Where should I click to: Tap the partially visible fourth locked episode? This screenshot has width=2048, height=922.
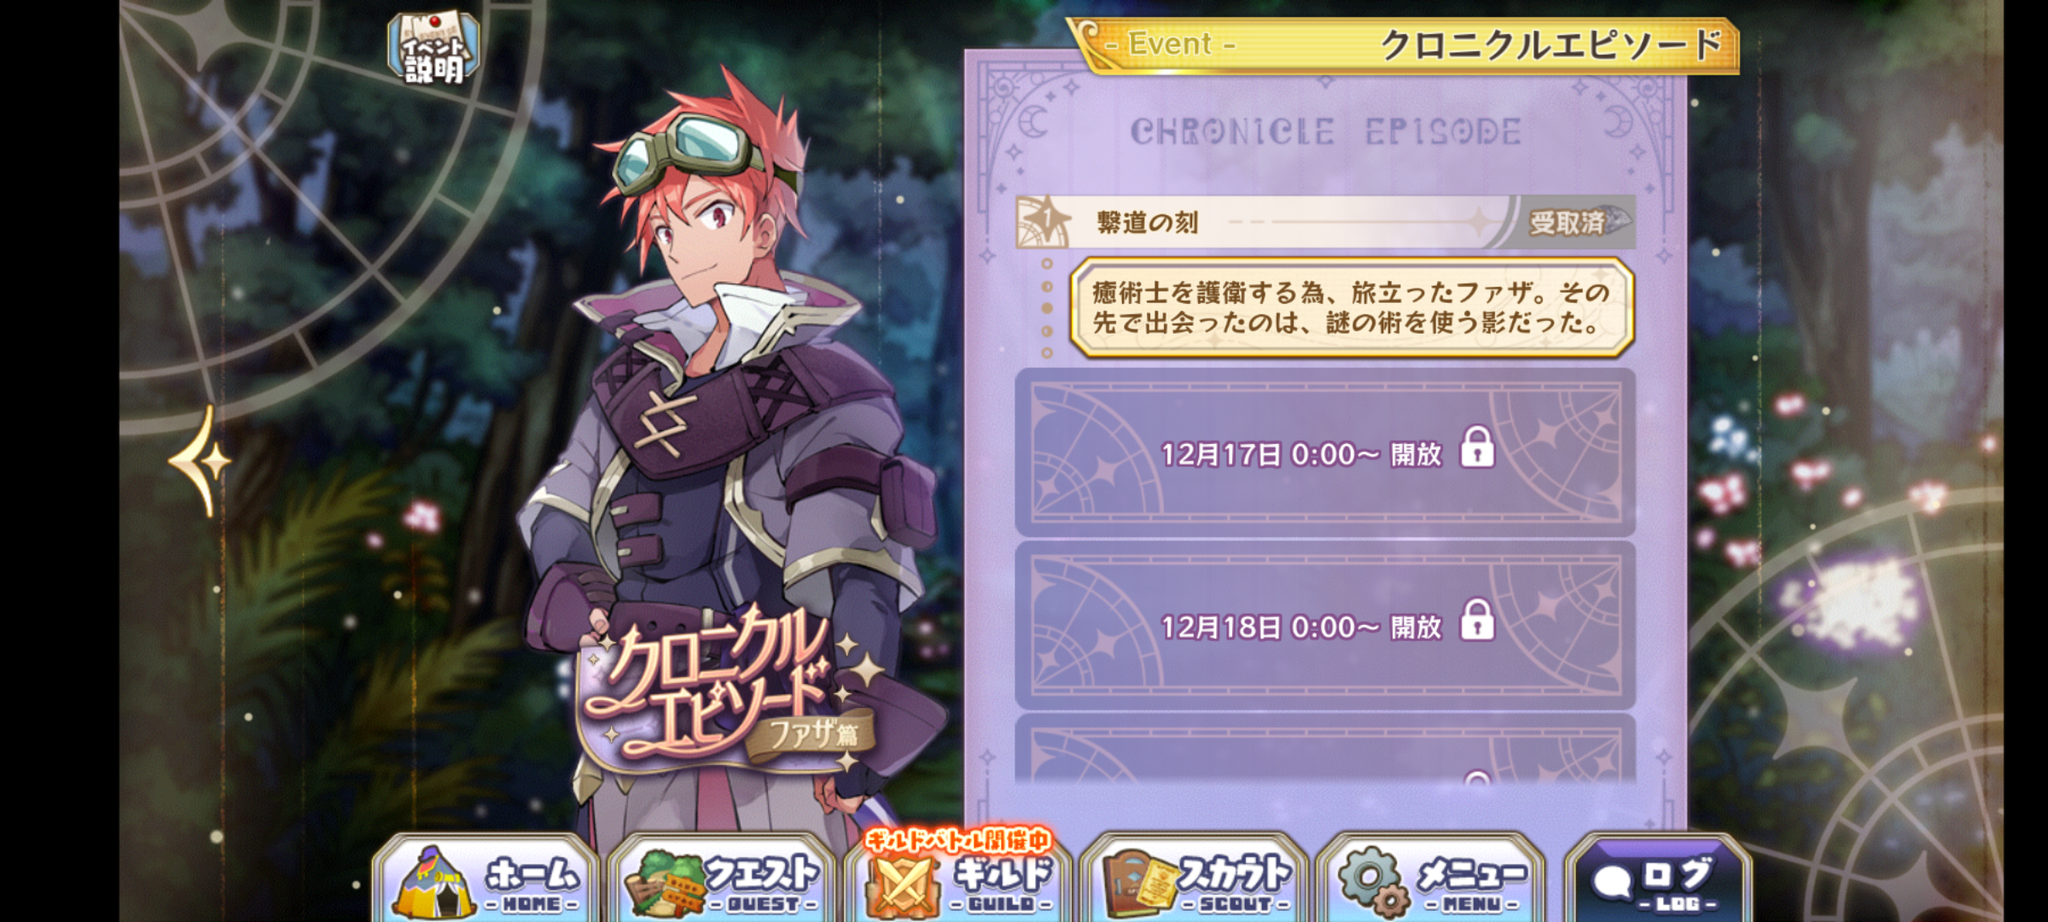click(1325, 748)
